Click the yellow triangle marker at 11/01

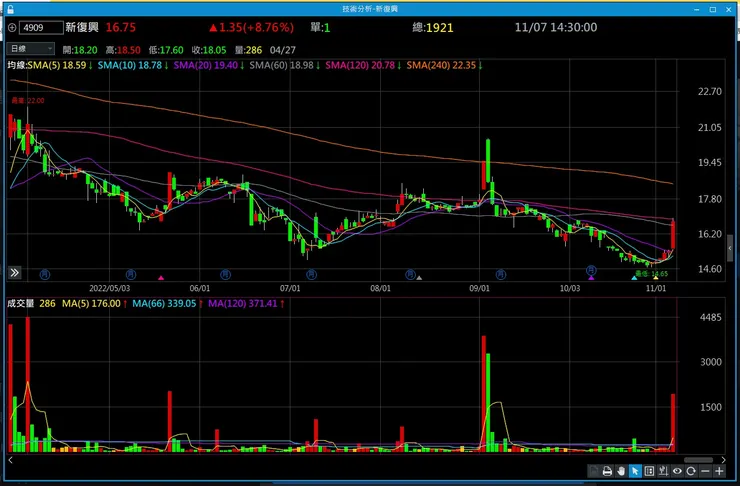[x=656, y=278]
